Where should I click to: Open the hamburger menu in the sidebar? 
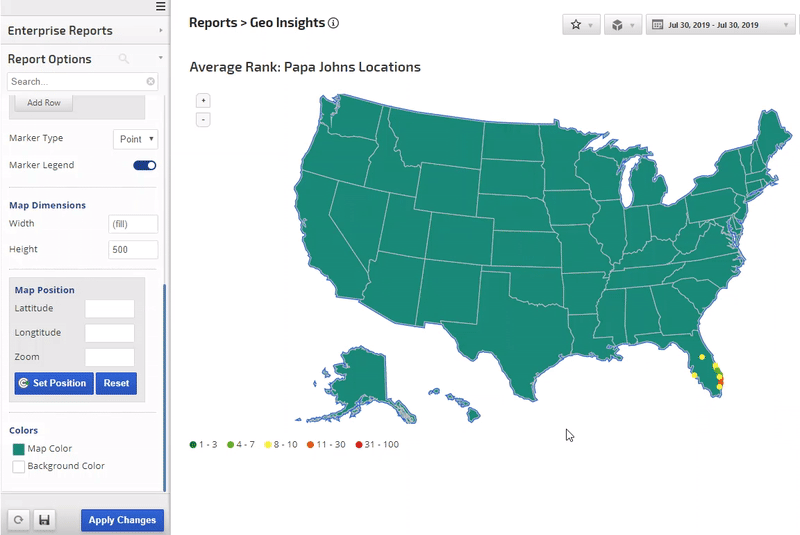160,7
